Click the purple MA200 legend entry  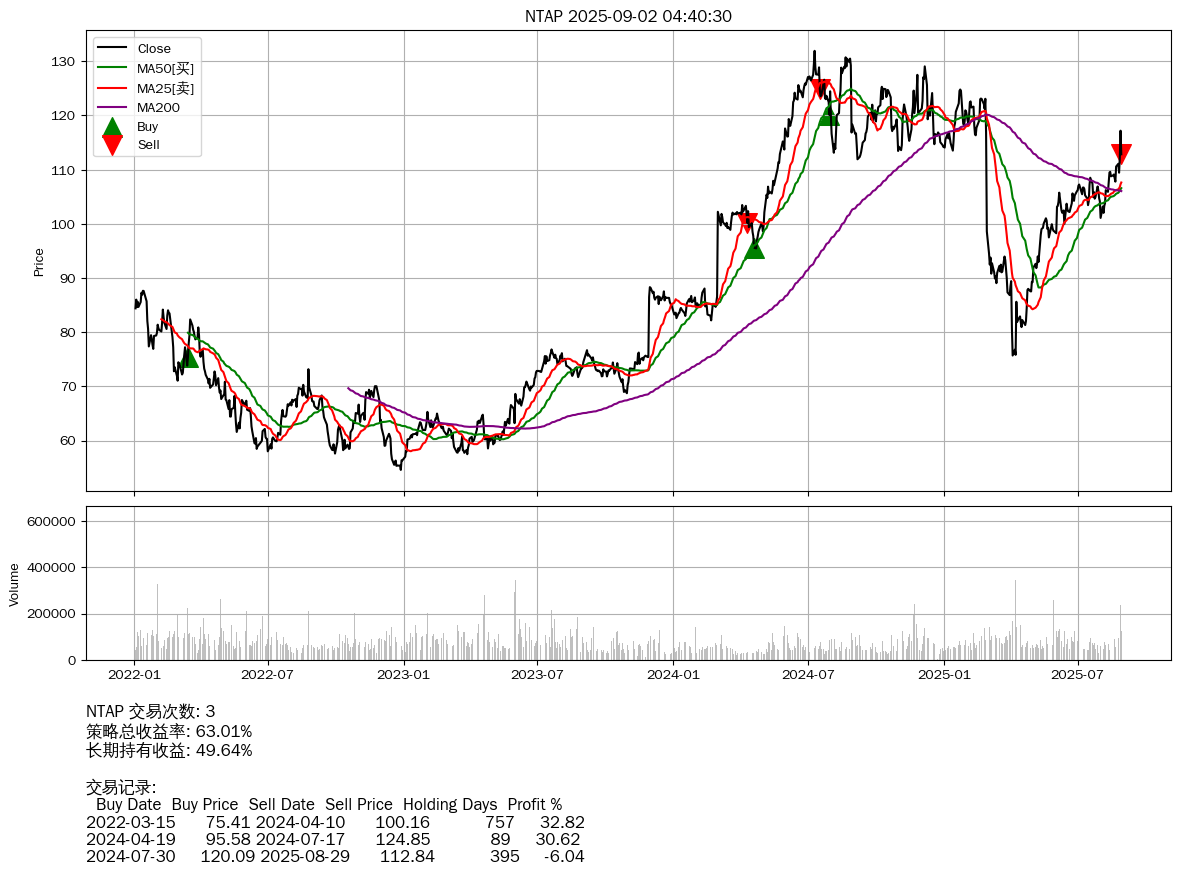coord(158,107)
